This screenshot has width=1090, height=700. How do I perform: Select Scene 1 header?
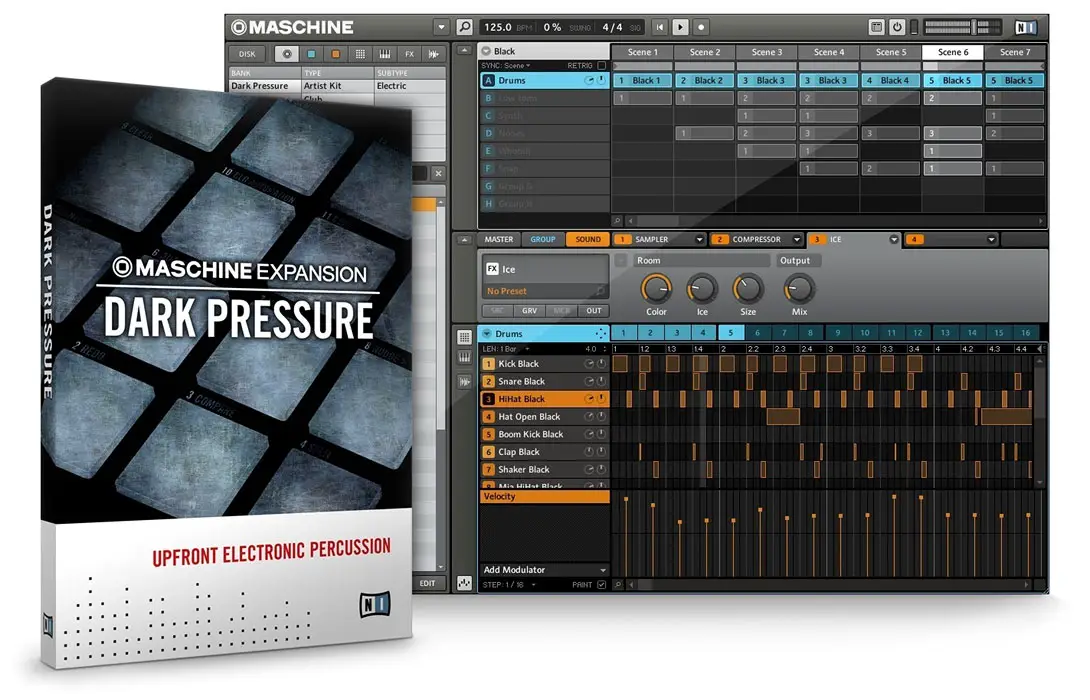click(x=642, y=52)
